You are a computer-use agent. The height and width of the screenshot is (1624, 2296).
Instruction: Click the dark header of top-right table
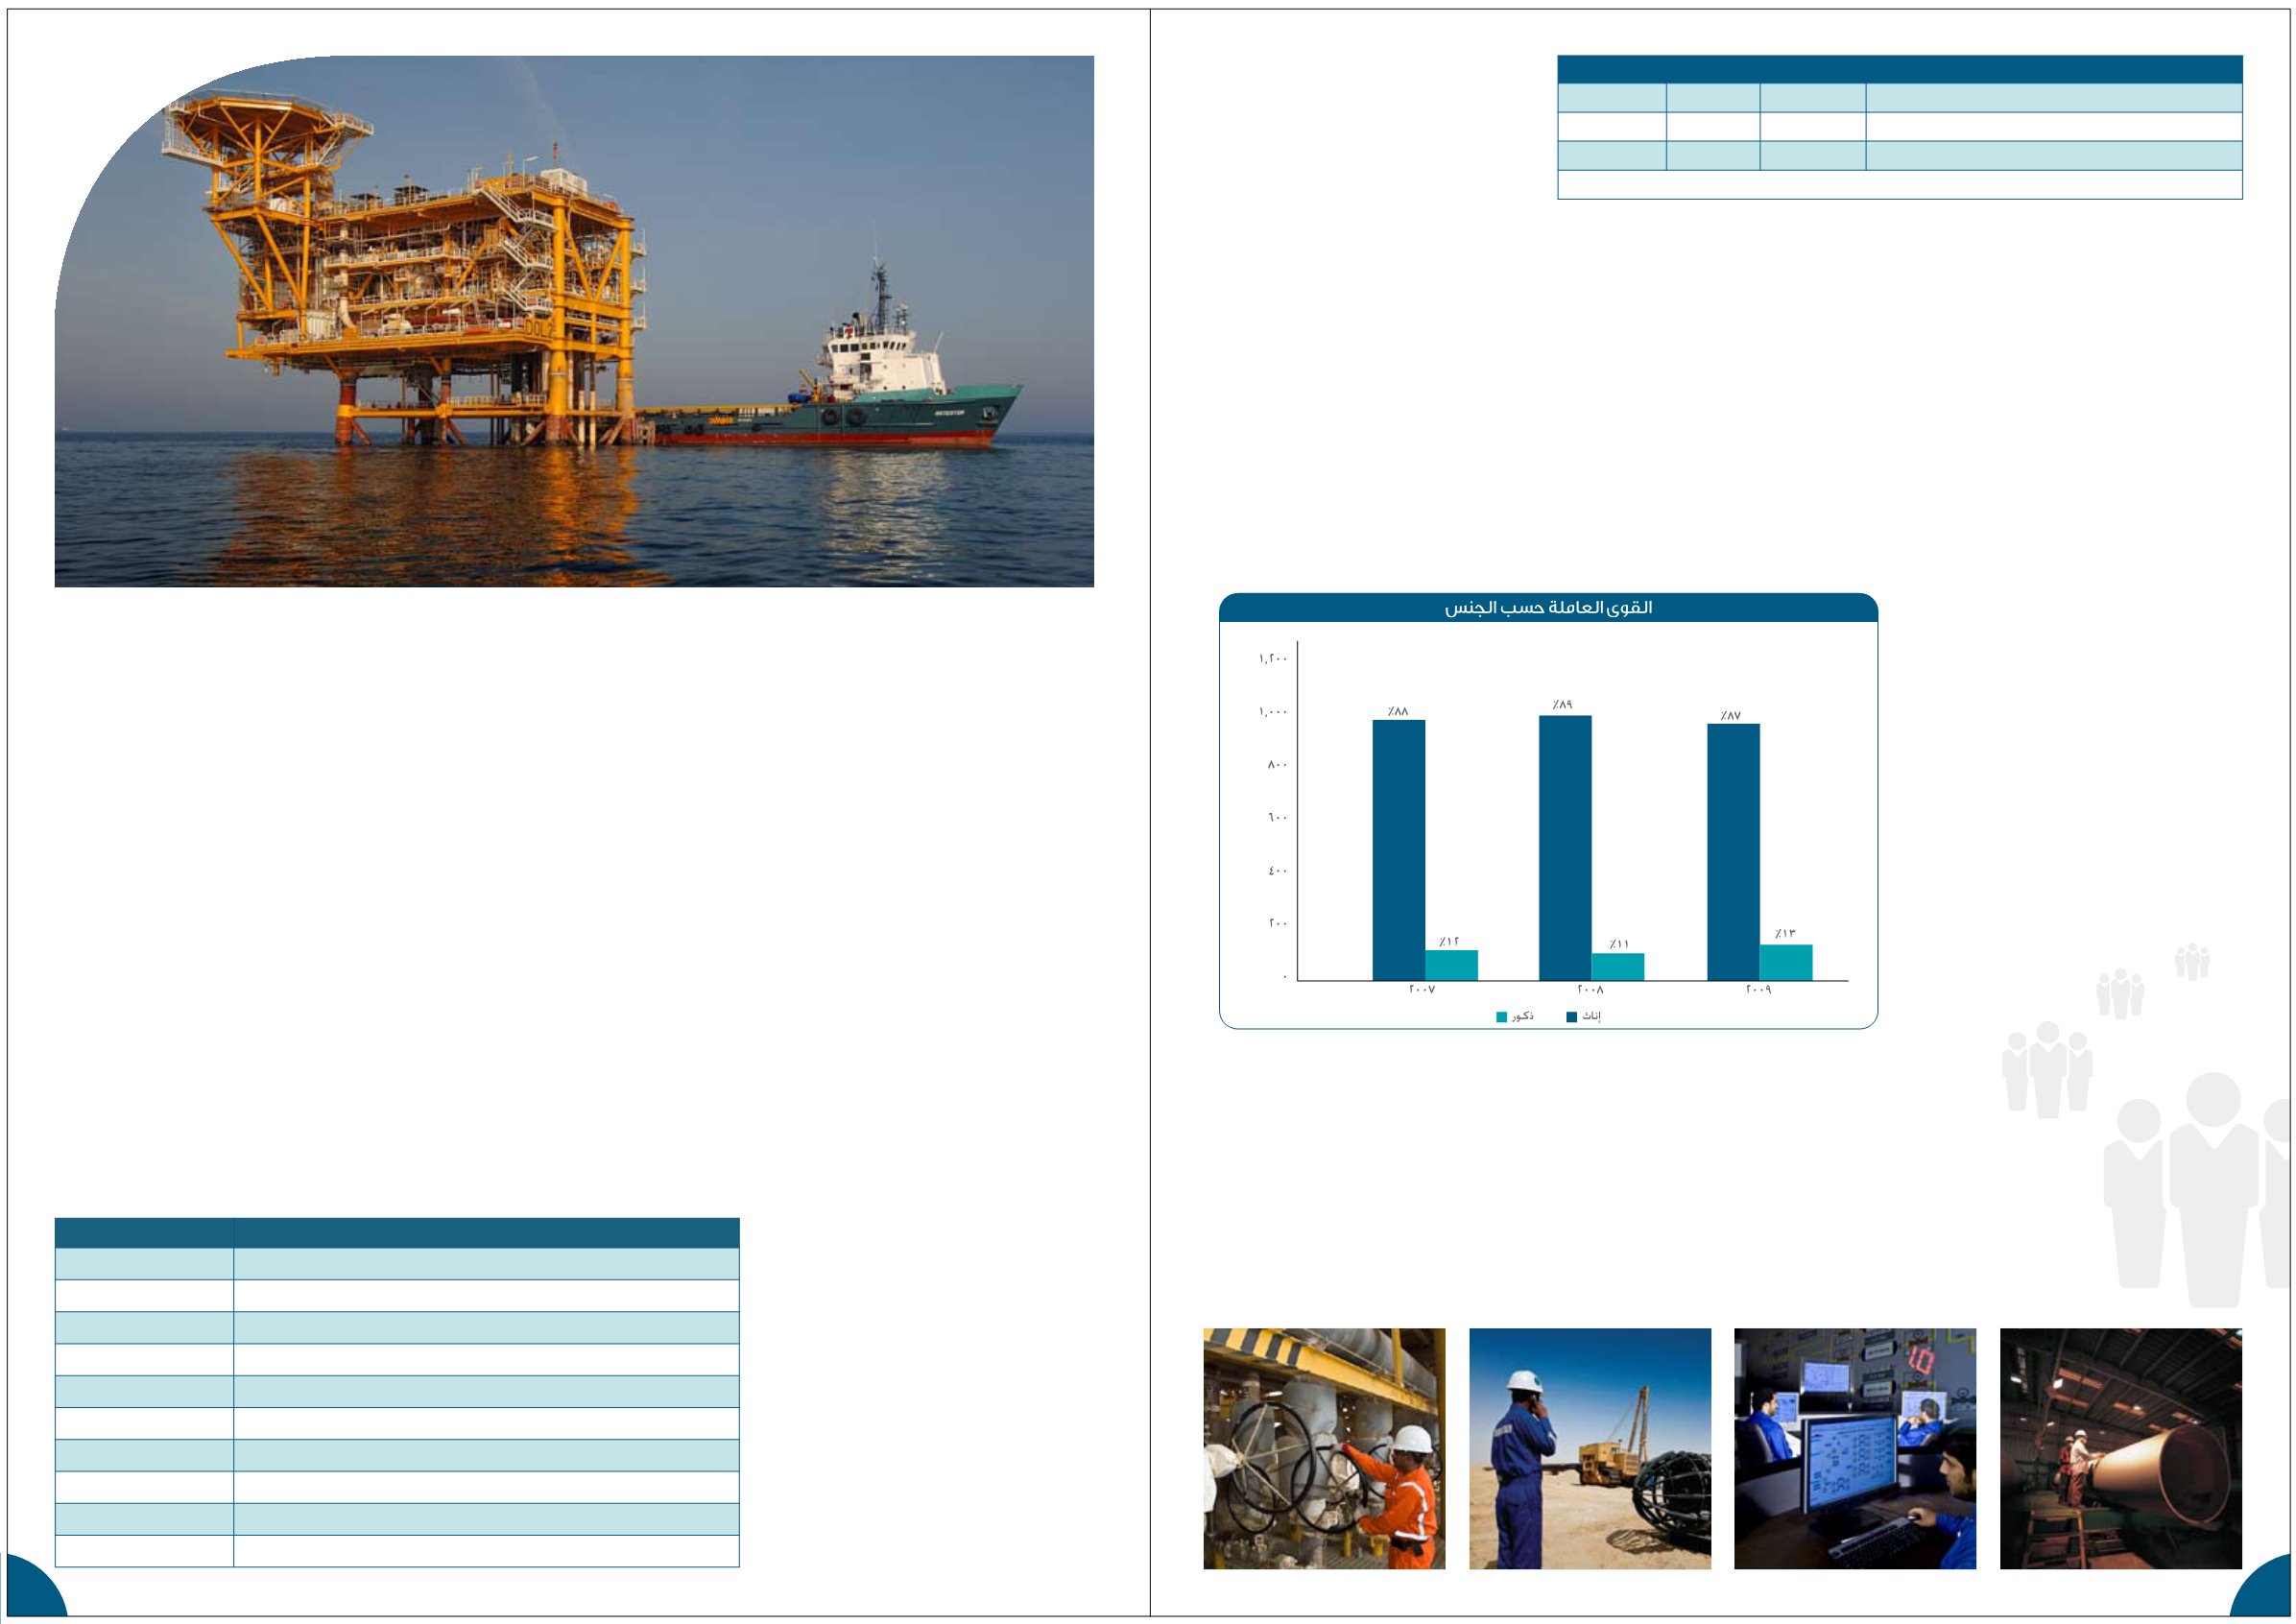coord(1899,69)
